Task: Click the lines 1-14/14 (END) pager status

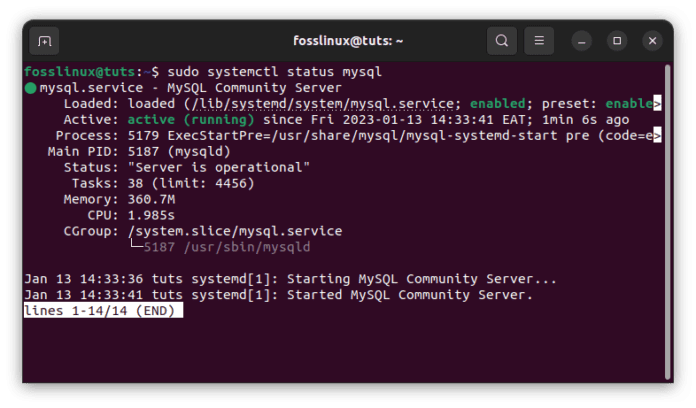Action: [103, 311]
